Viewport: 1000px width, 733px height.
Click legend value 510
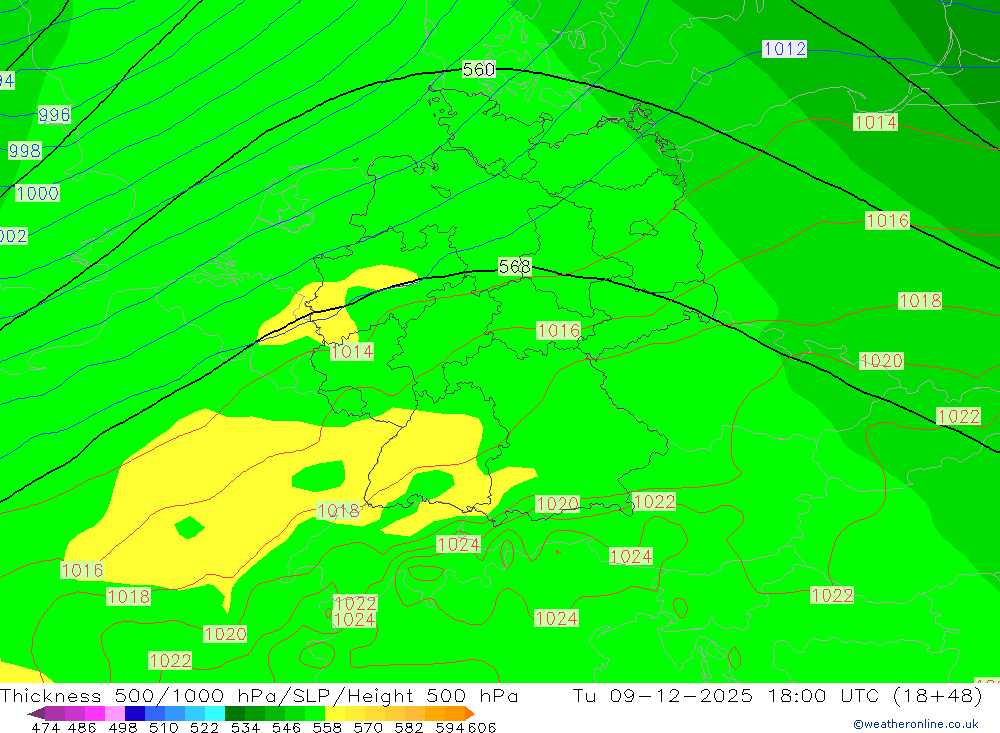click(163, 727)
